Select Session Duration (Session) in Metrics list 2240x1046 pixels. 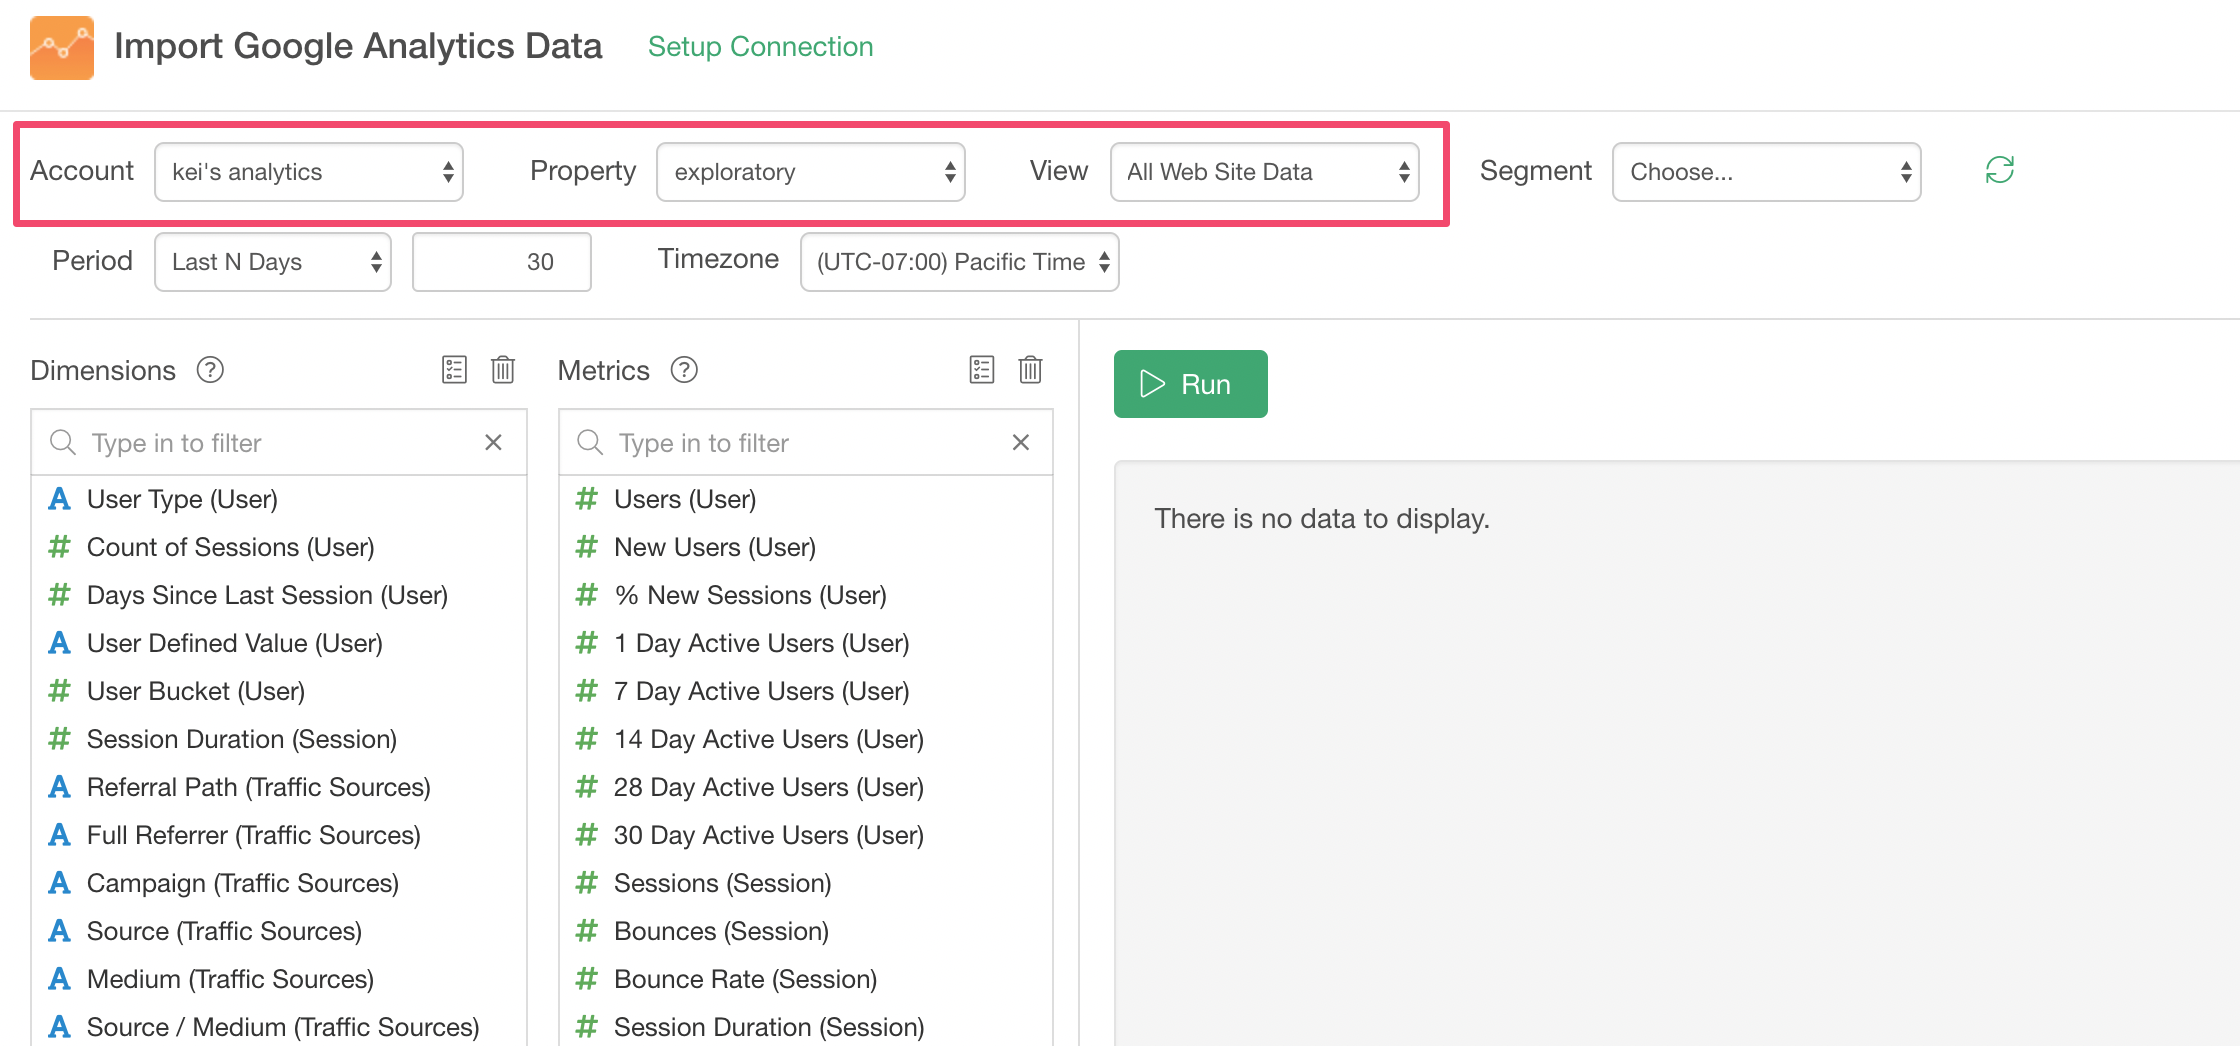806,1027
